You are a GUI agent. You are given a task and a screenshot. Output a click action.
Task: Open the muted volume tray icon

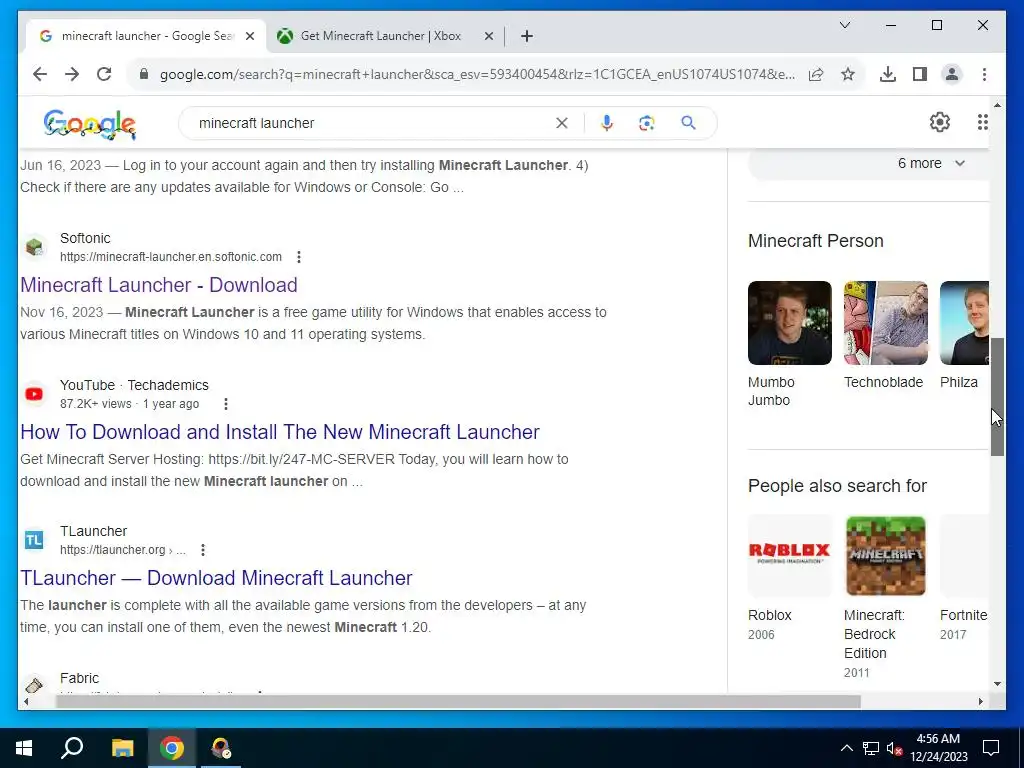(895, 748)
